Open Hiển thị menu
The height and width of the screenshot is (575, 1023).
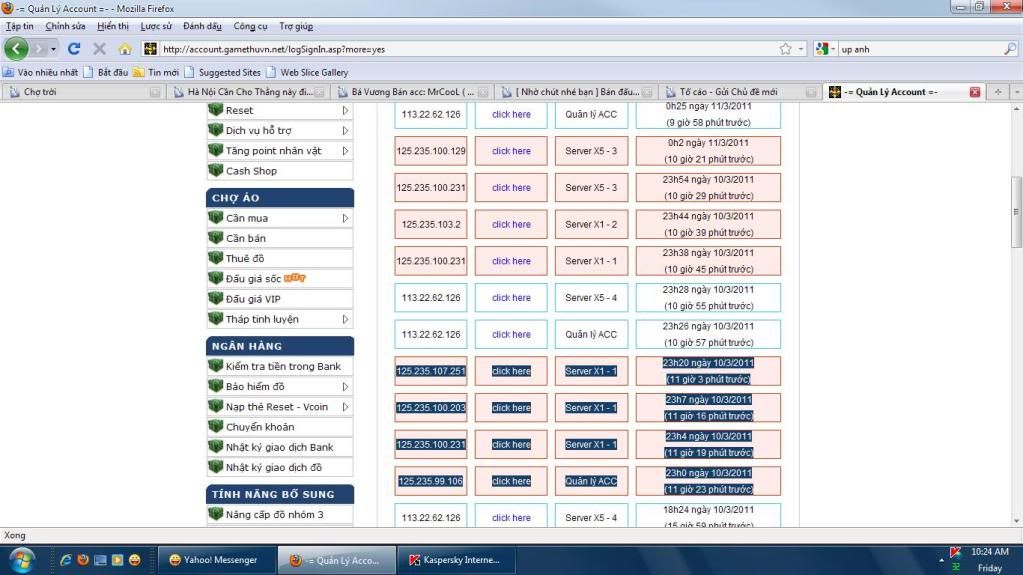pyautogui.click(x=113, y=26)
